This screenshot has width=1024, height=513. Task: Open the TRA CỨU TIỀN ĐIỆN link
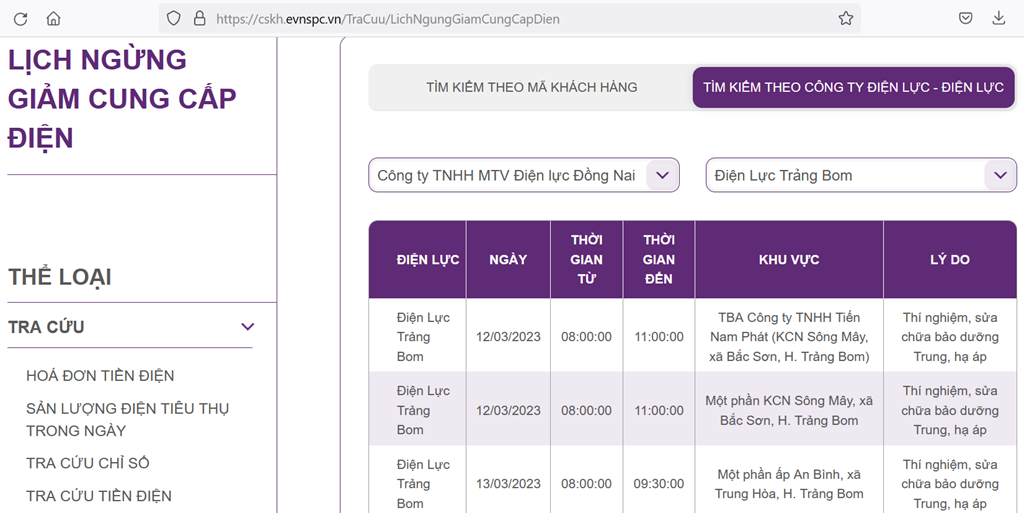coord(99,495)
